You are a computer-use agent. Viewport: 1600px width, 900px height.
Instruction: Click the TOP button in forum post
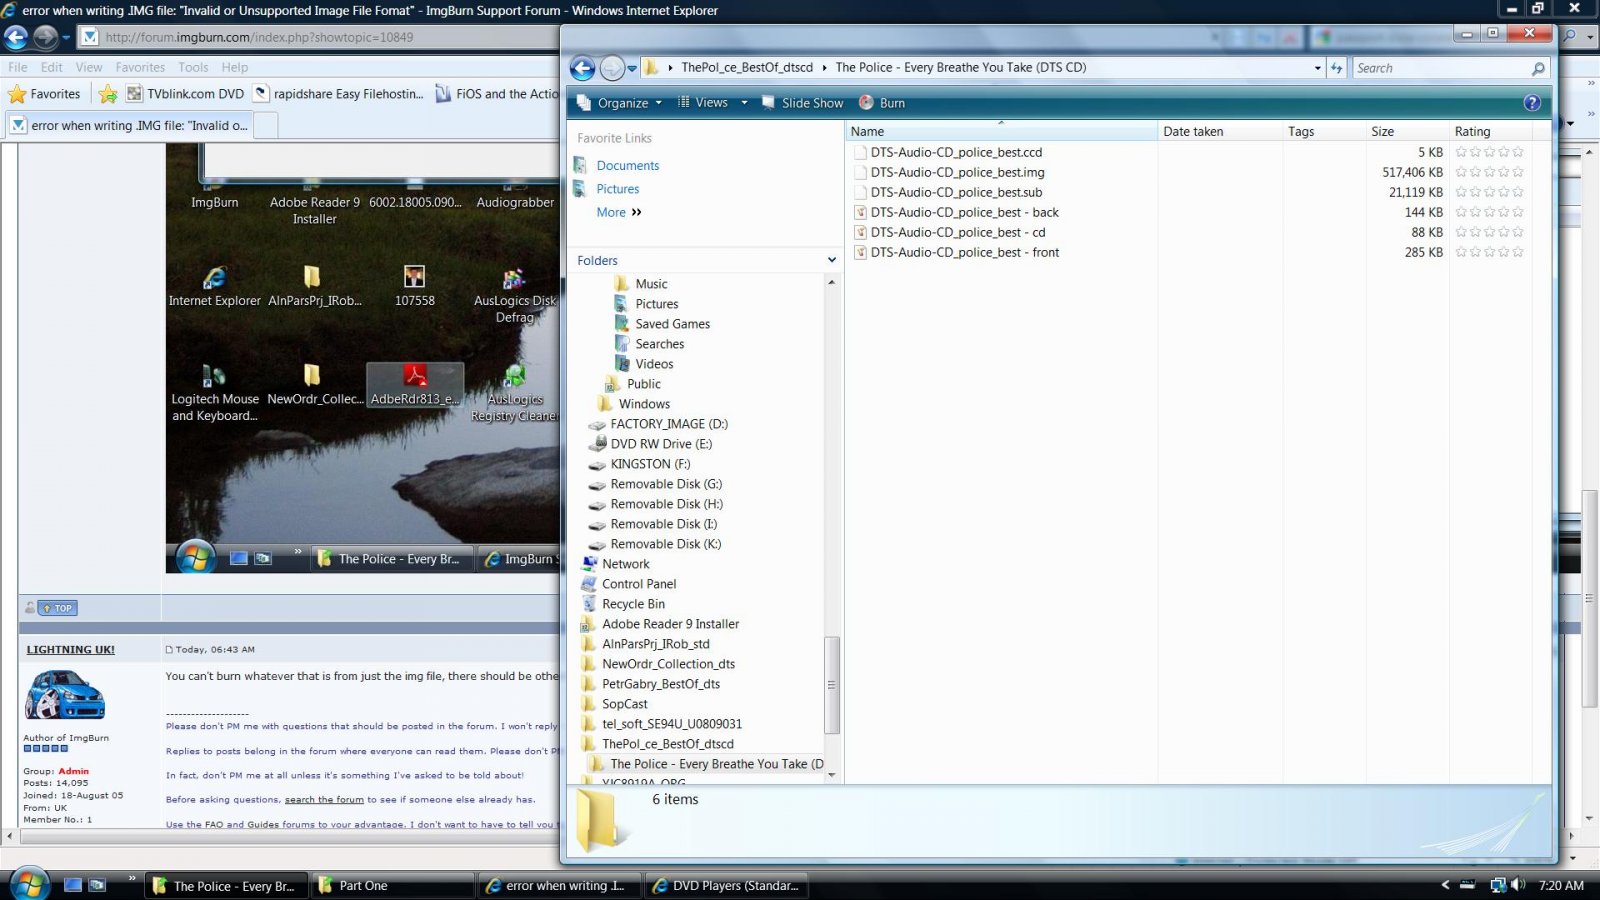point(58,608)
